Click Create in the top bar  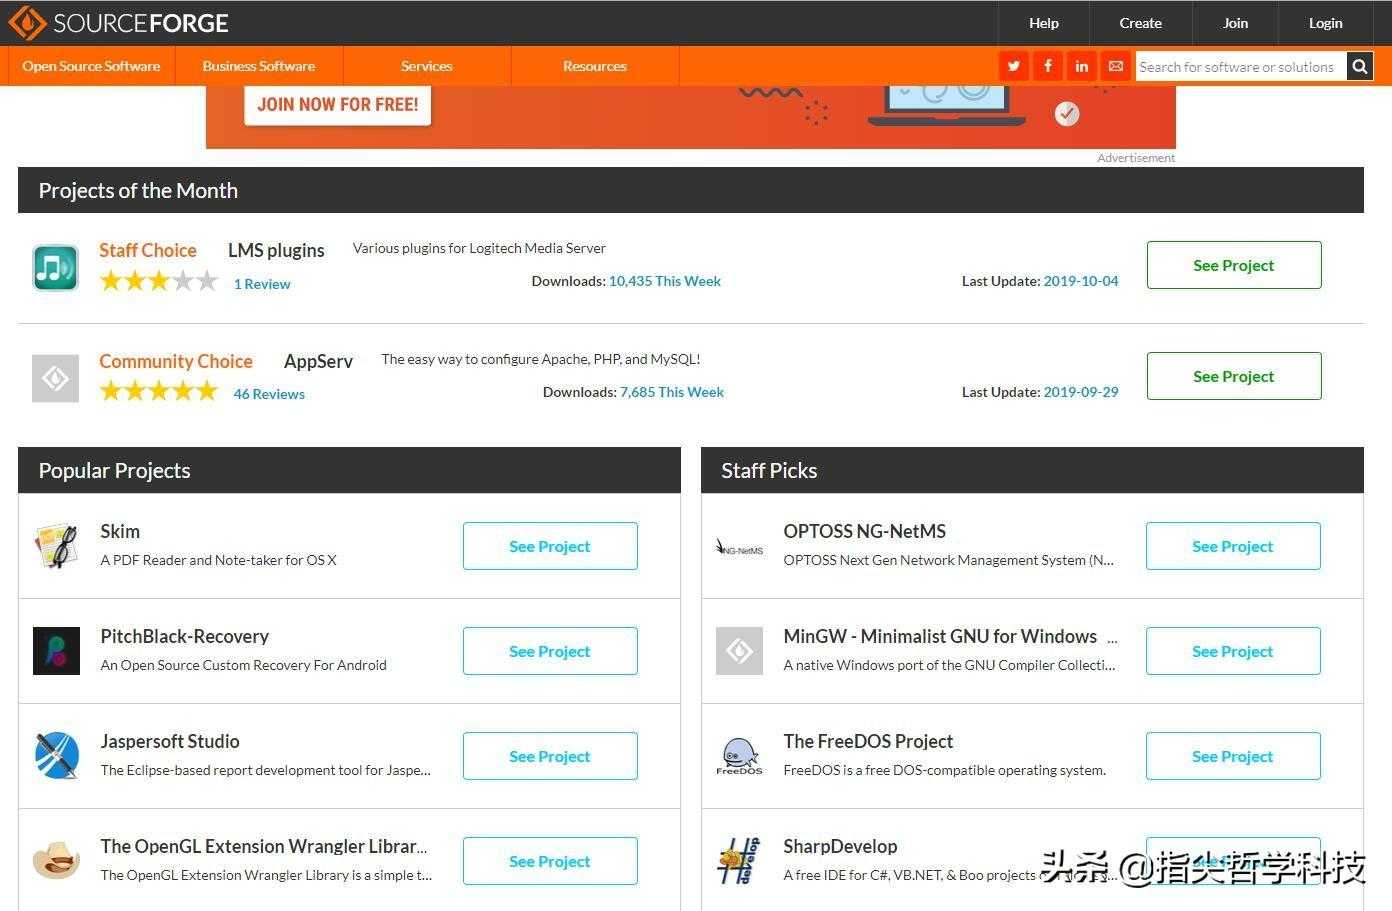(1140, 23)
